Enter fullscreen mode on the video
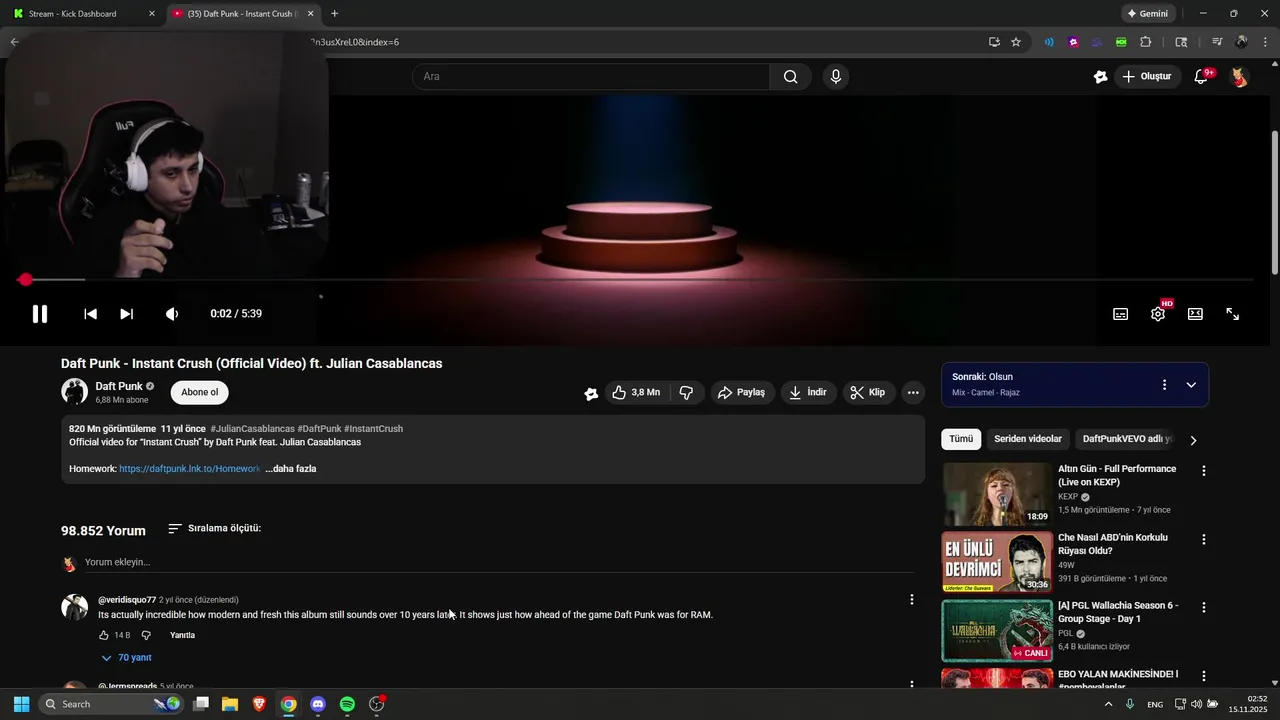The image size is (1280, 720). (x=1233, y=314)
